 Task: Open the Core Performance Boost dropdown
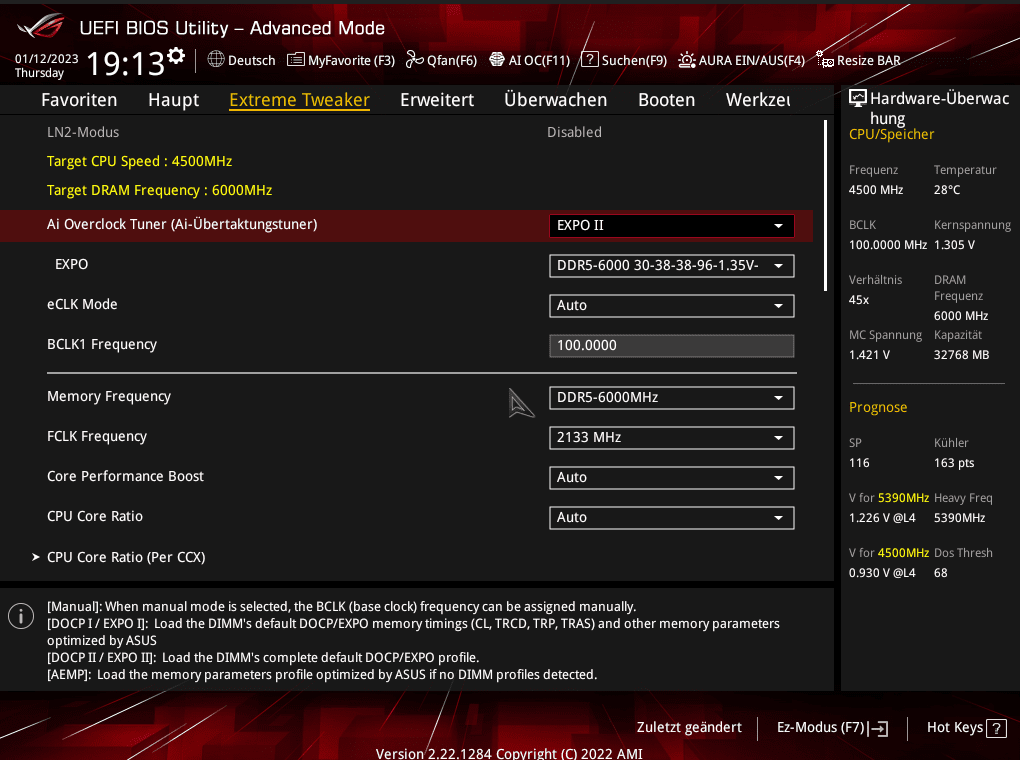[671, 478]
